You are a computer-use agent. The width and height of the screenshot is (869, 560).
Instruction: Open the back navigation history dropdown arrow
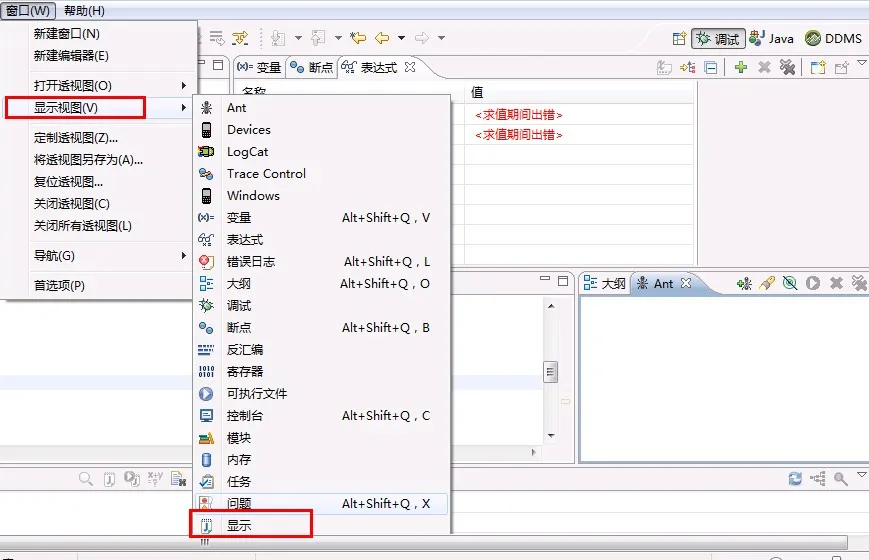[x=401, y=38]
